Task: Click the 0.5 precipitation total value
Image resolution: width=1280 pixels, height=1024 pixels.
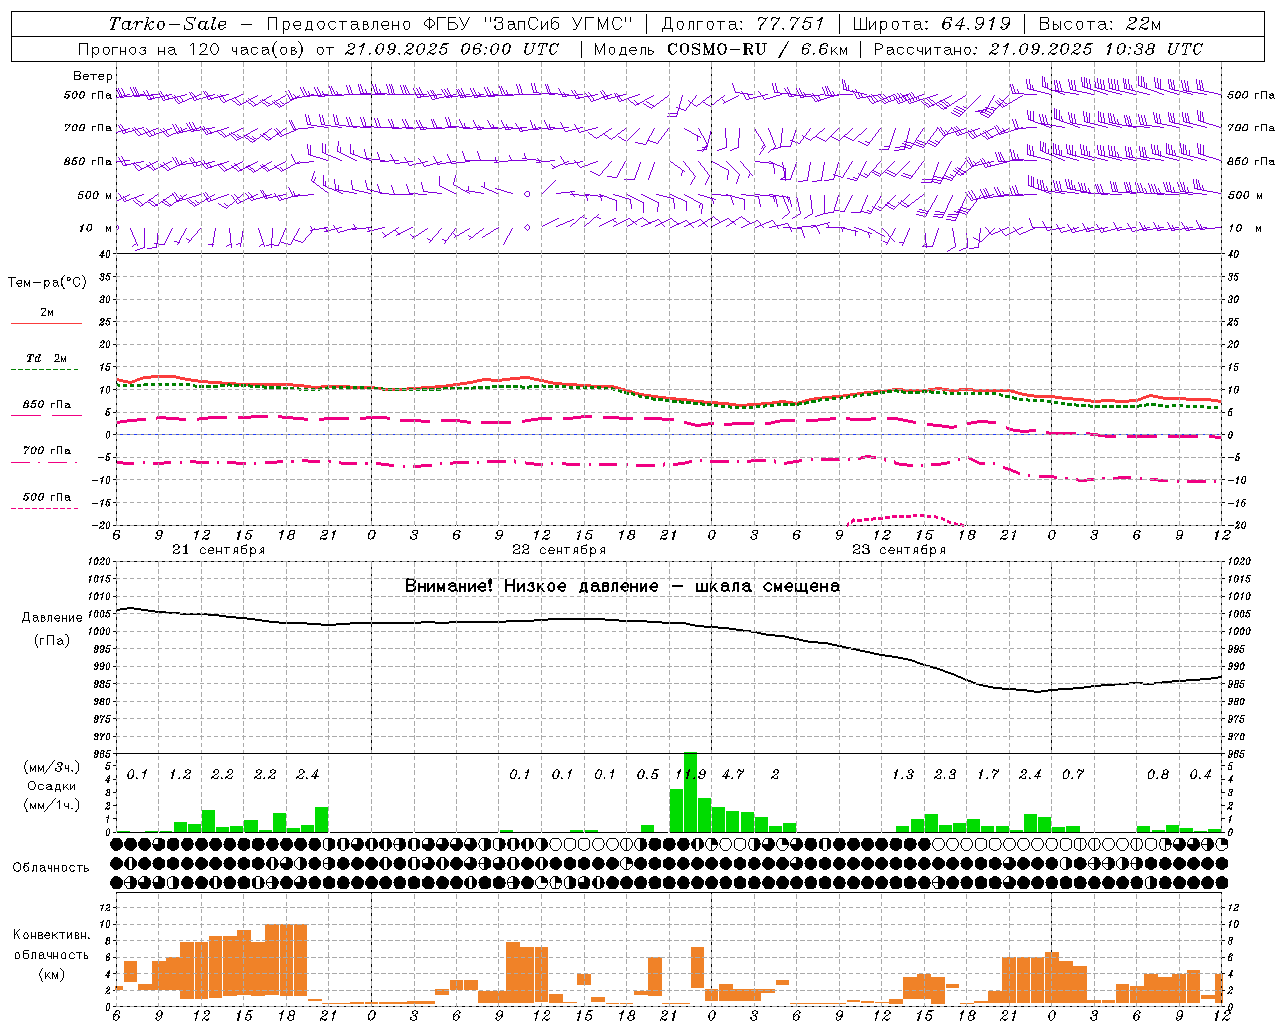Action: point(648,775)
